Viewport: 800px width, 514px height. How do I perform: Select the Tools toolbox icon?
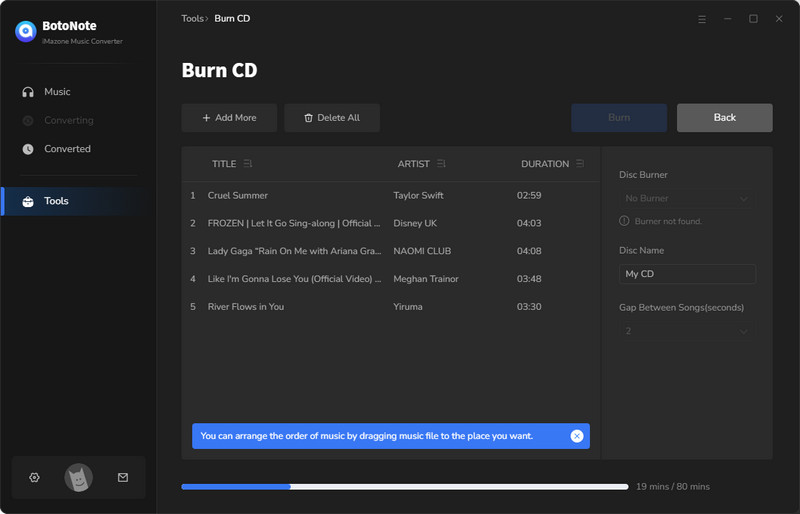tap(28, 201)
